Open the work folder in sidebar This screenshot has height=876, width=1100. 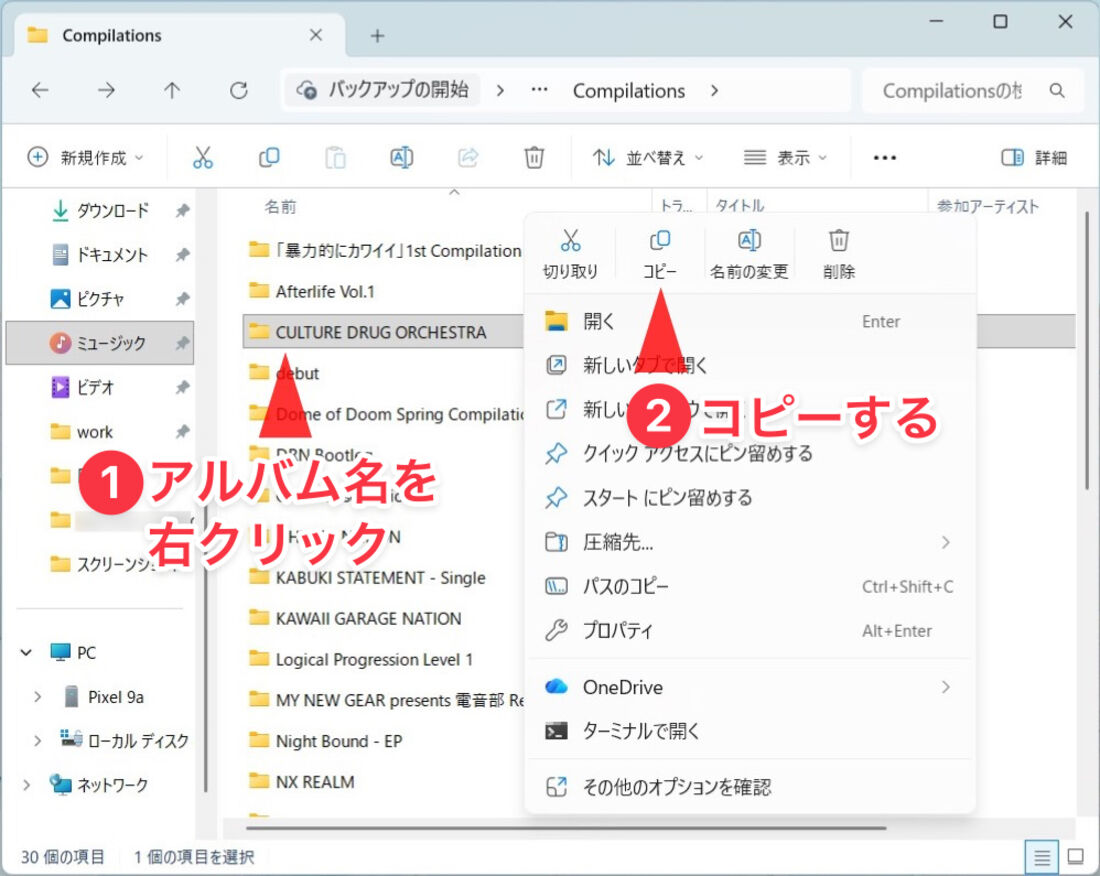click(95, 432)
